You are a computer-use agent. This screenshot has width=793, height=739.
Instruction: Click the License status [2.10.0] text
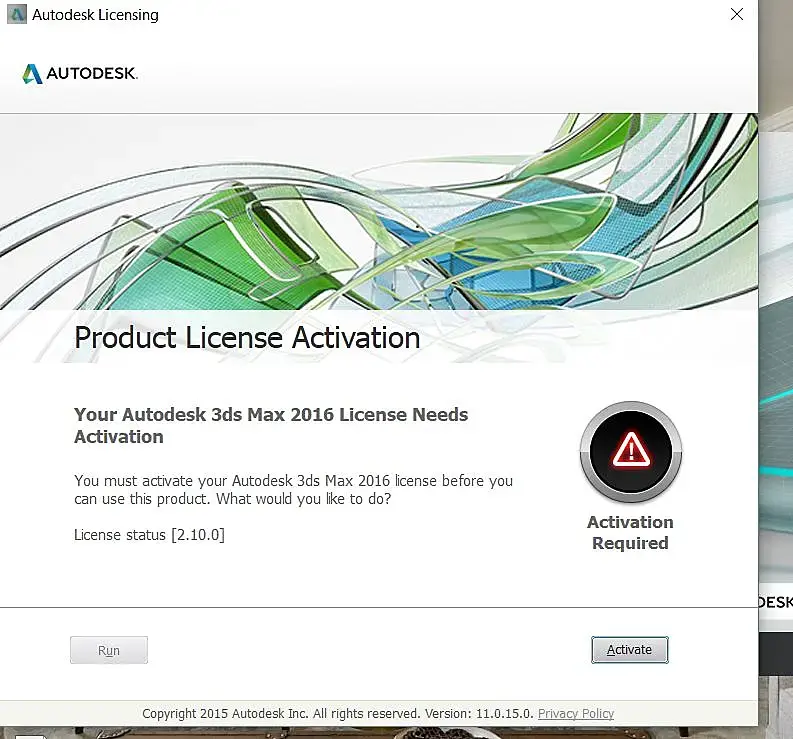pyautogui.click(x=149, y=535)
